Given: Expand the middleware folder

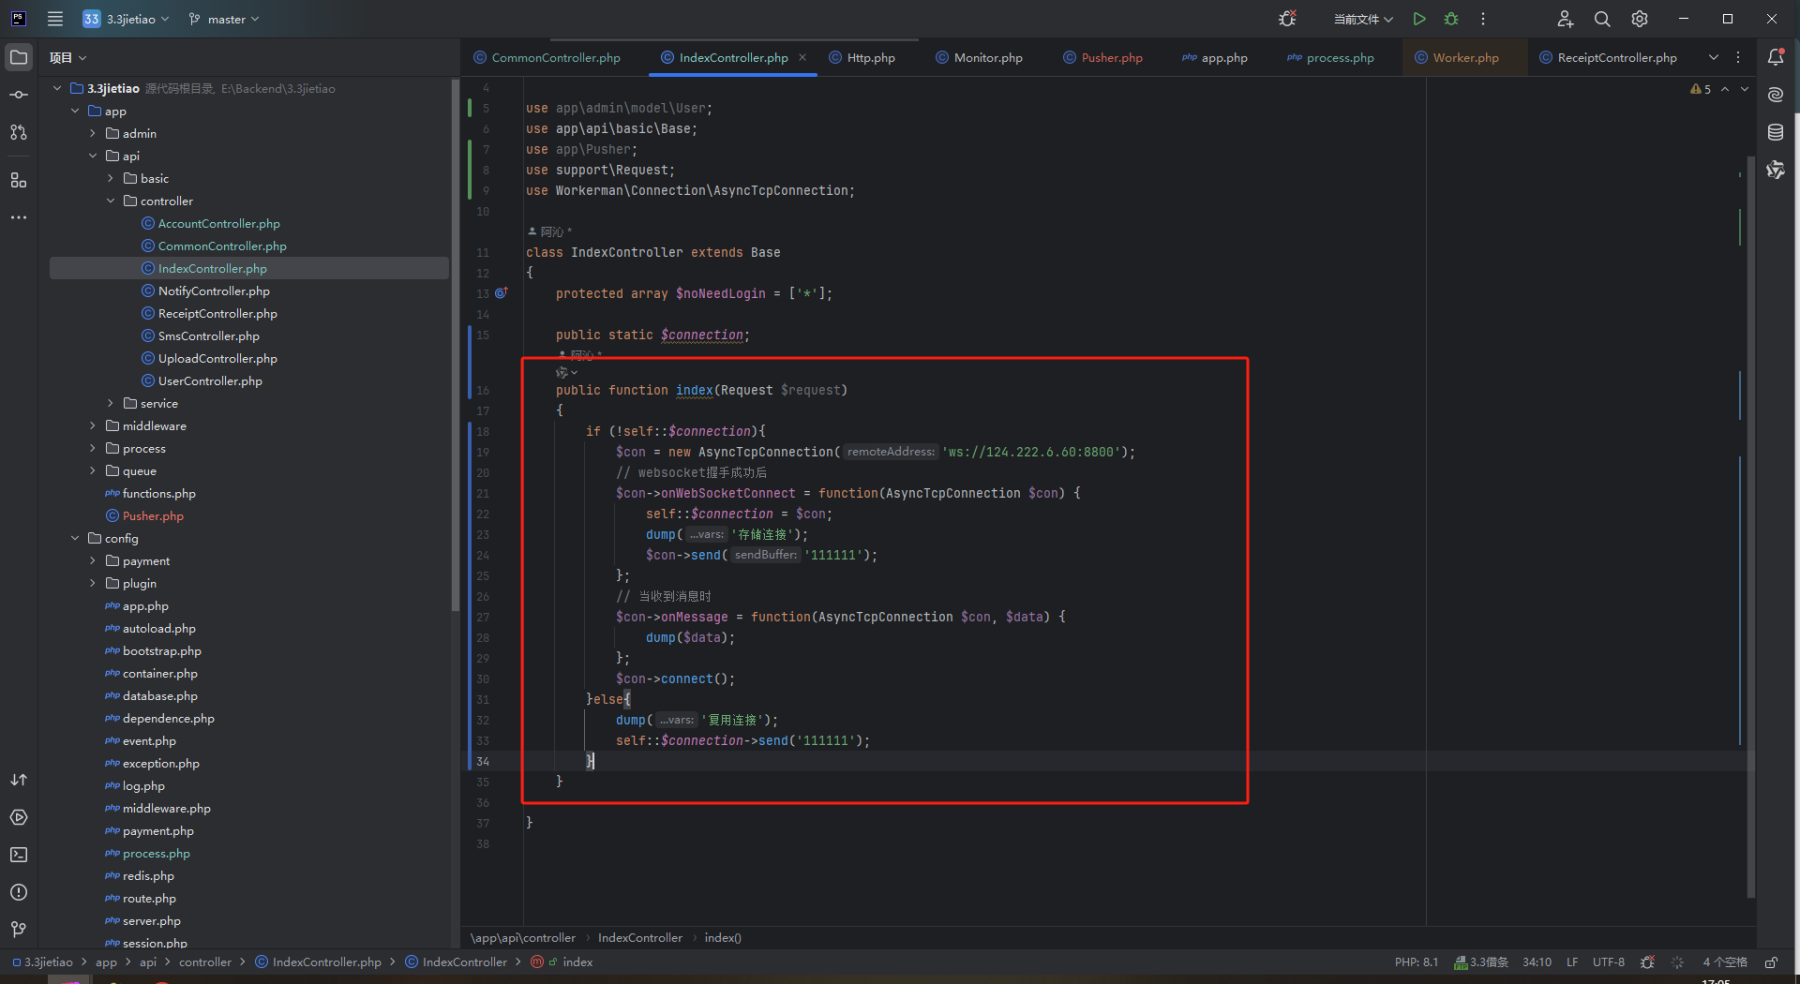Looking at the screenshot, I should tap(93, 426).
